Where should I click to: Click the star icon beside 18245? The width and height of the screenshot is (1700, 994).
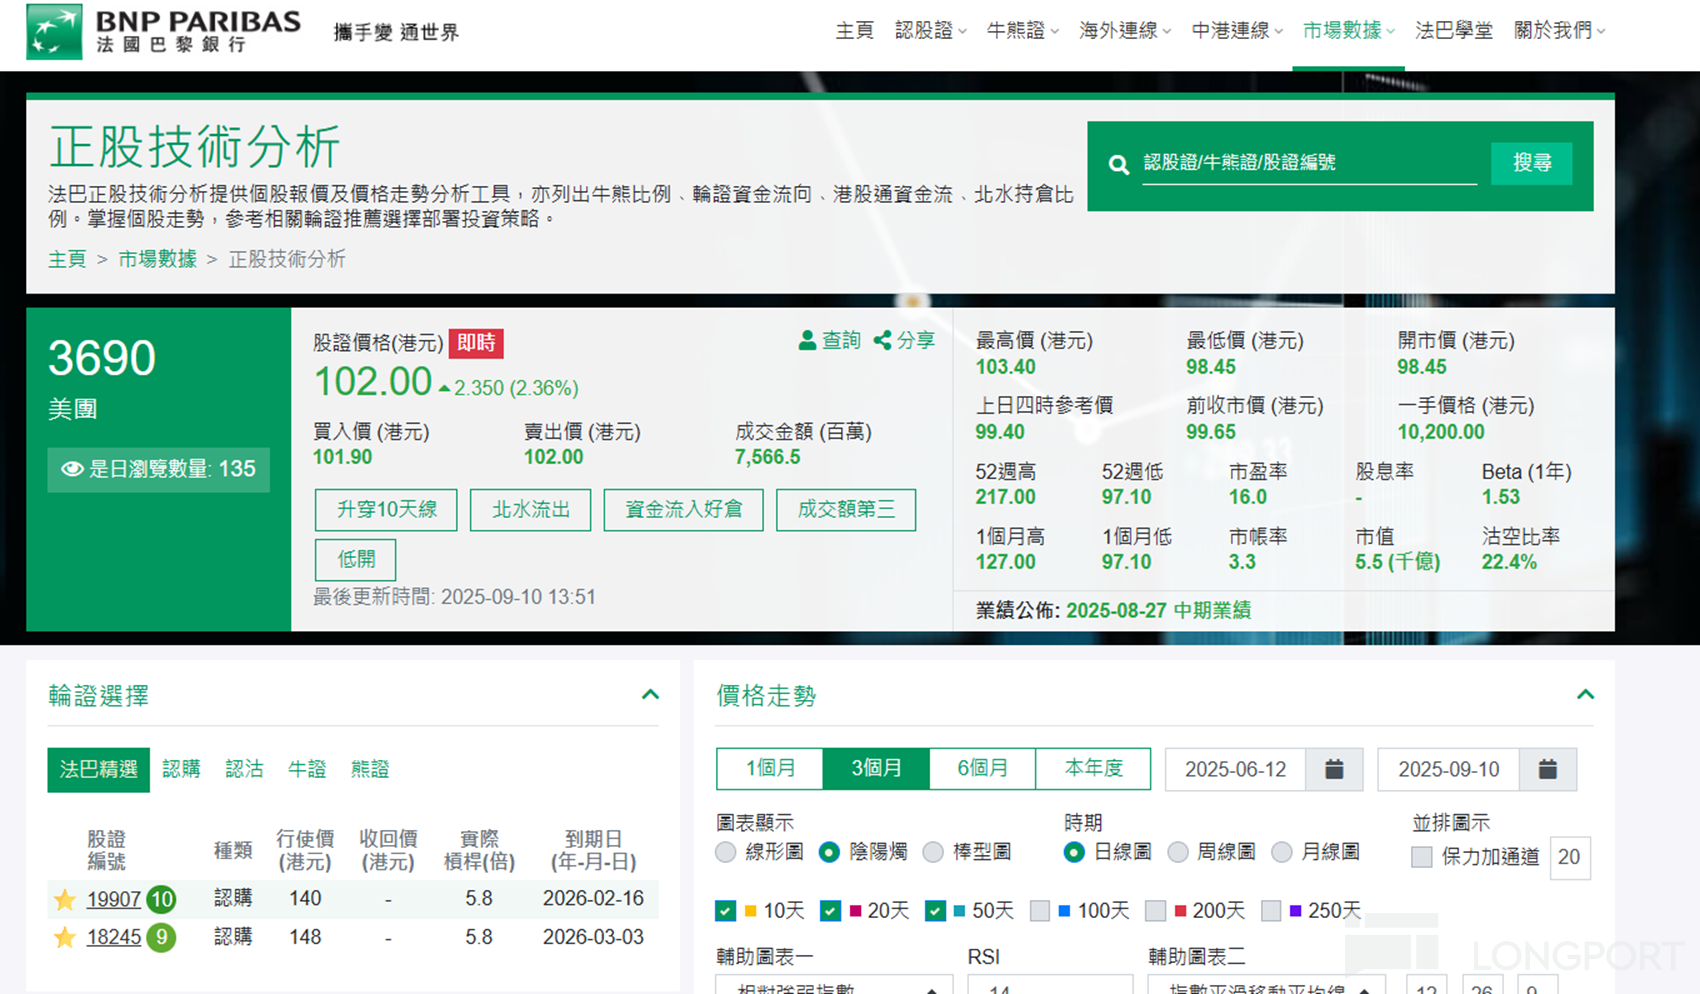(65, 937)
